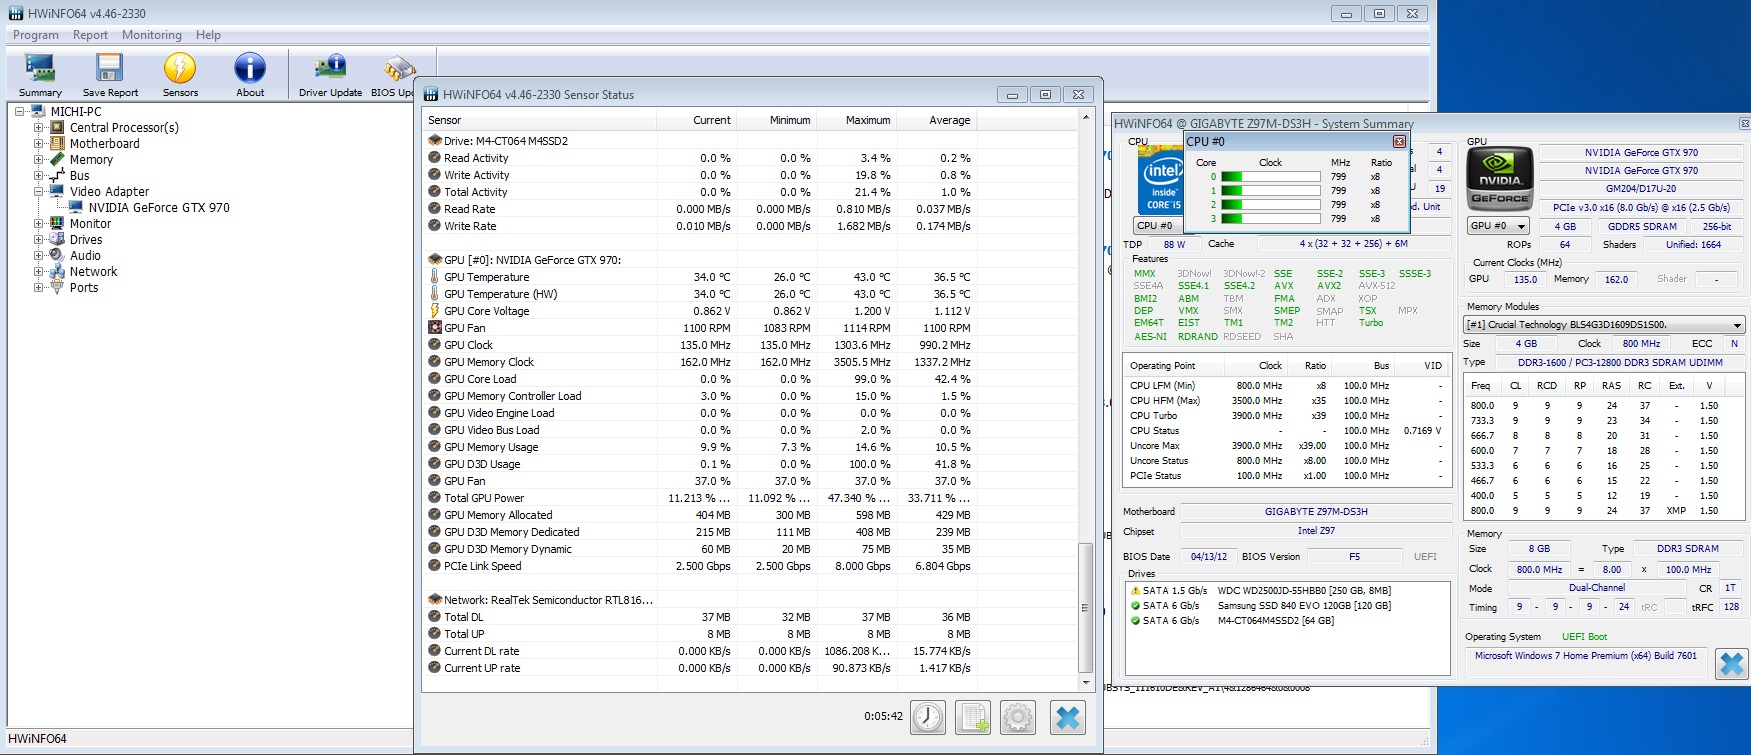
Task: Click the icon beside GPU [#0]: NVIDIA GeForce GTX 970
Action: (x=435, y=260)
